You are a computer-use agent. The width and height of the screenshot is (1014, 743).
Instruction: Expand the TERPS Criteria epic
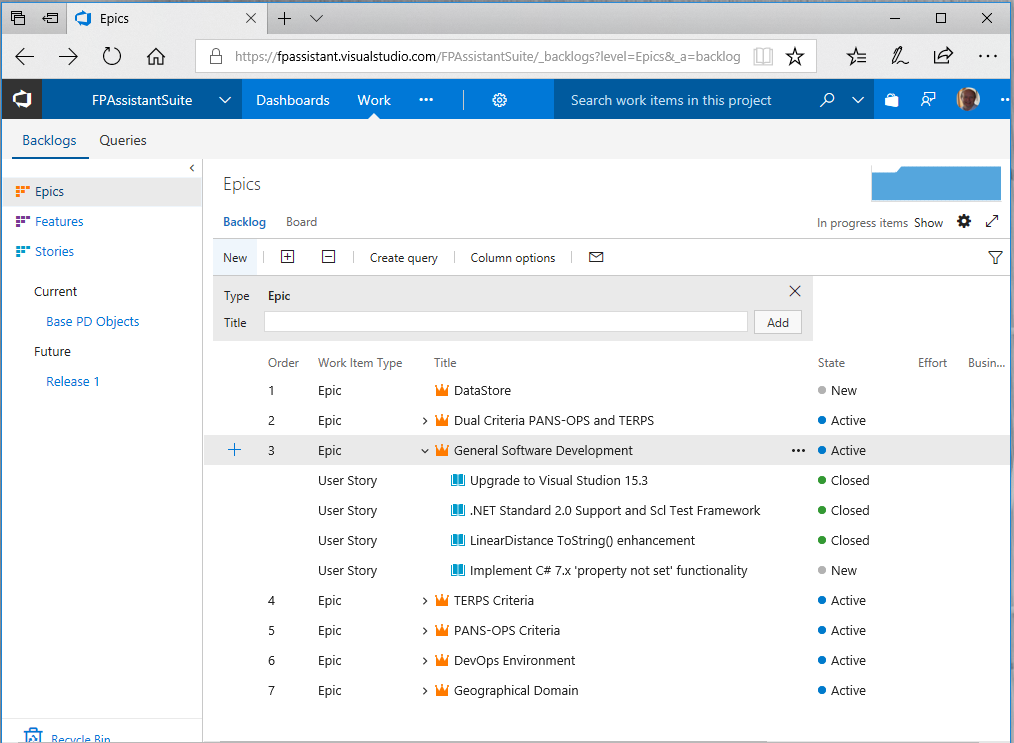425,601
